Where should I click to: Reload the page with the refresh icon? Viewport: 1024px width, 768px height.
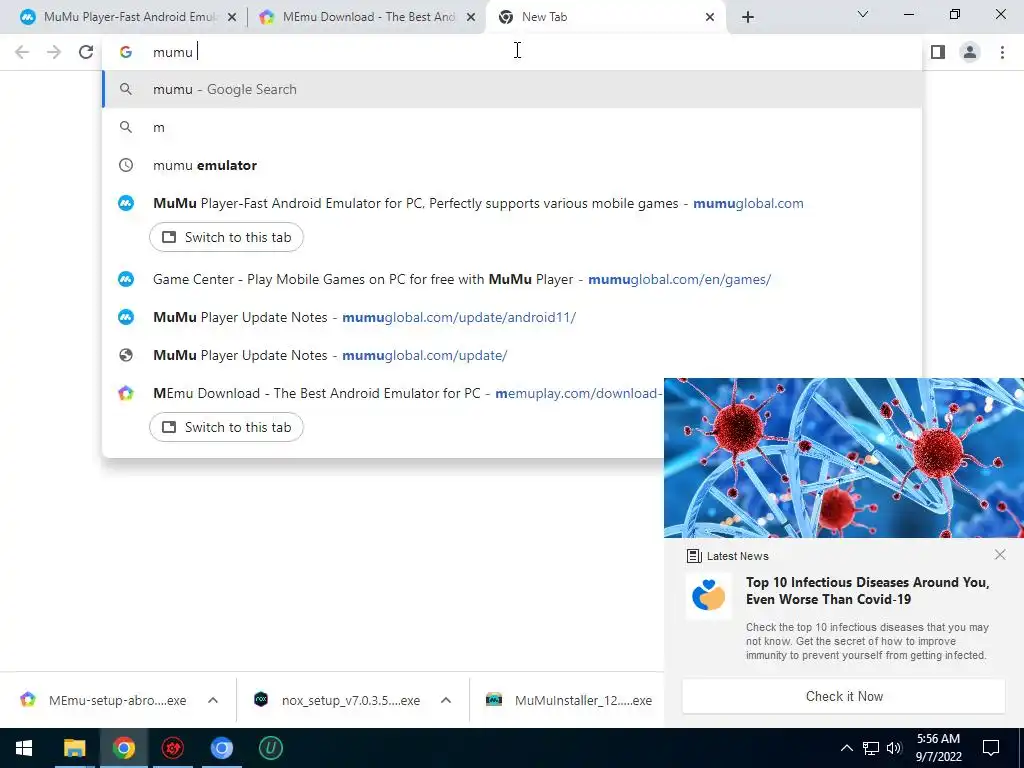86,52
